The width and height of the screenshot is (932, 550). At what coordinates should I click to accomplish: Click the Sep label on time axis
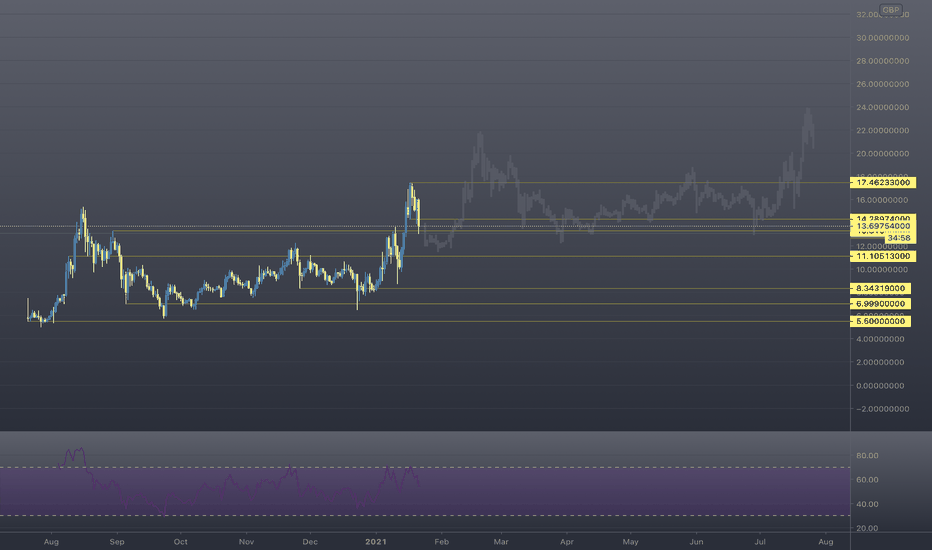pos(117,542)
